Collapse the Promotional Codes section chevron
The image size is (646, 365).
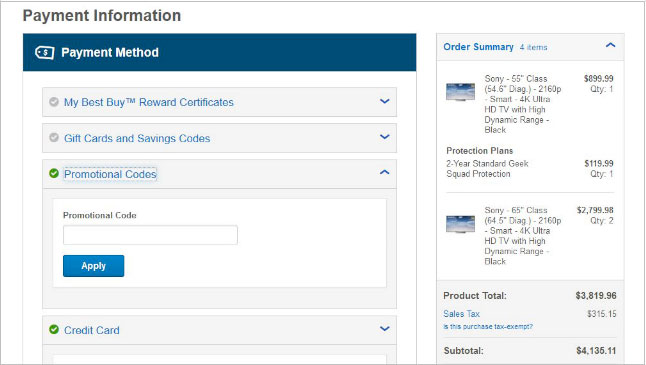point(384,172)
